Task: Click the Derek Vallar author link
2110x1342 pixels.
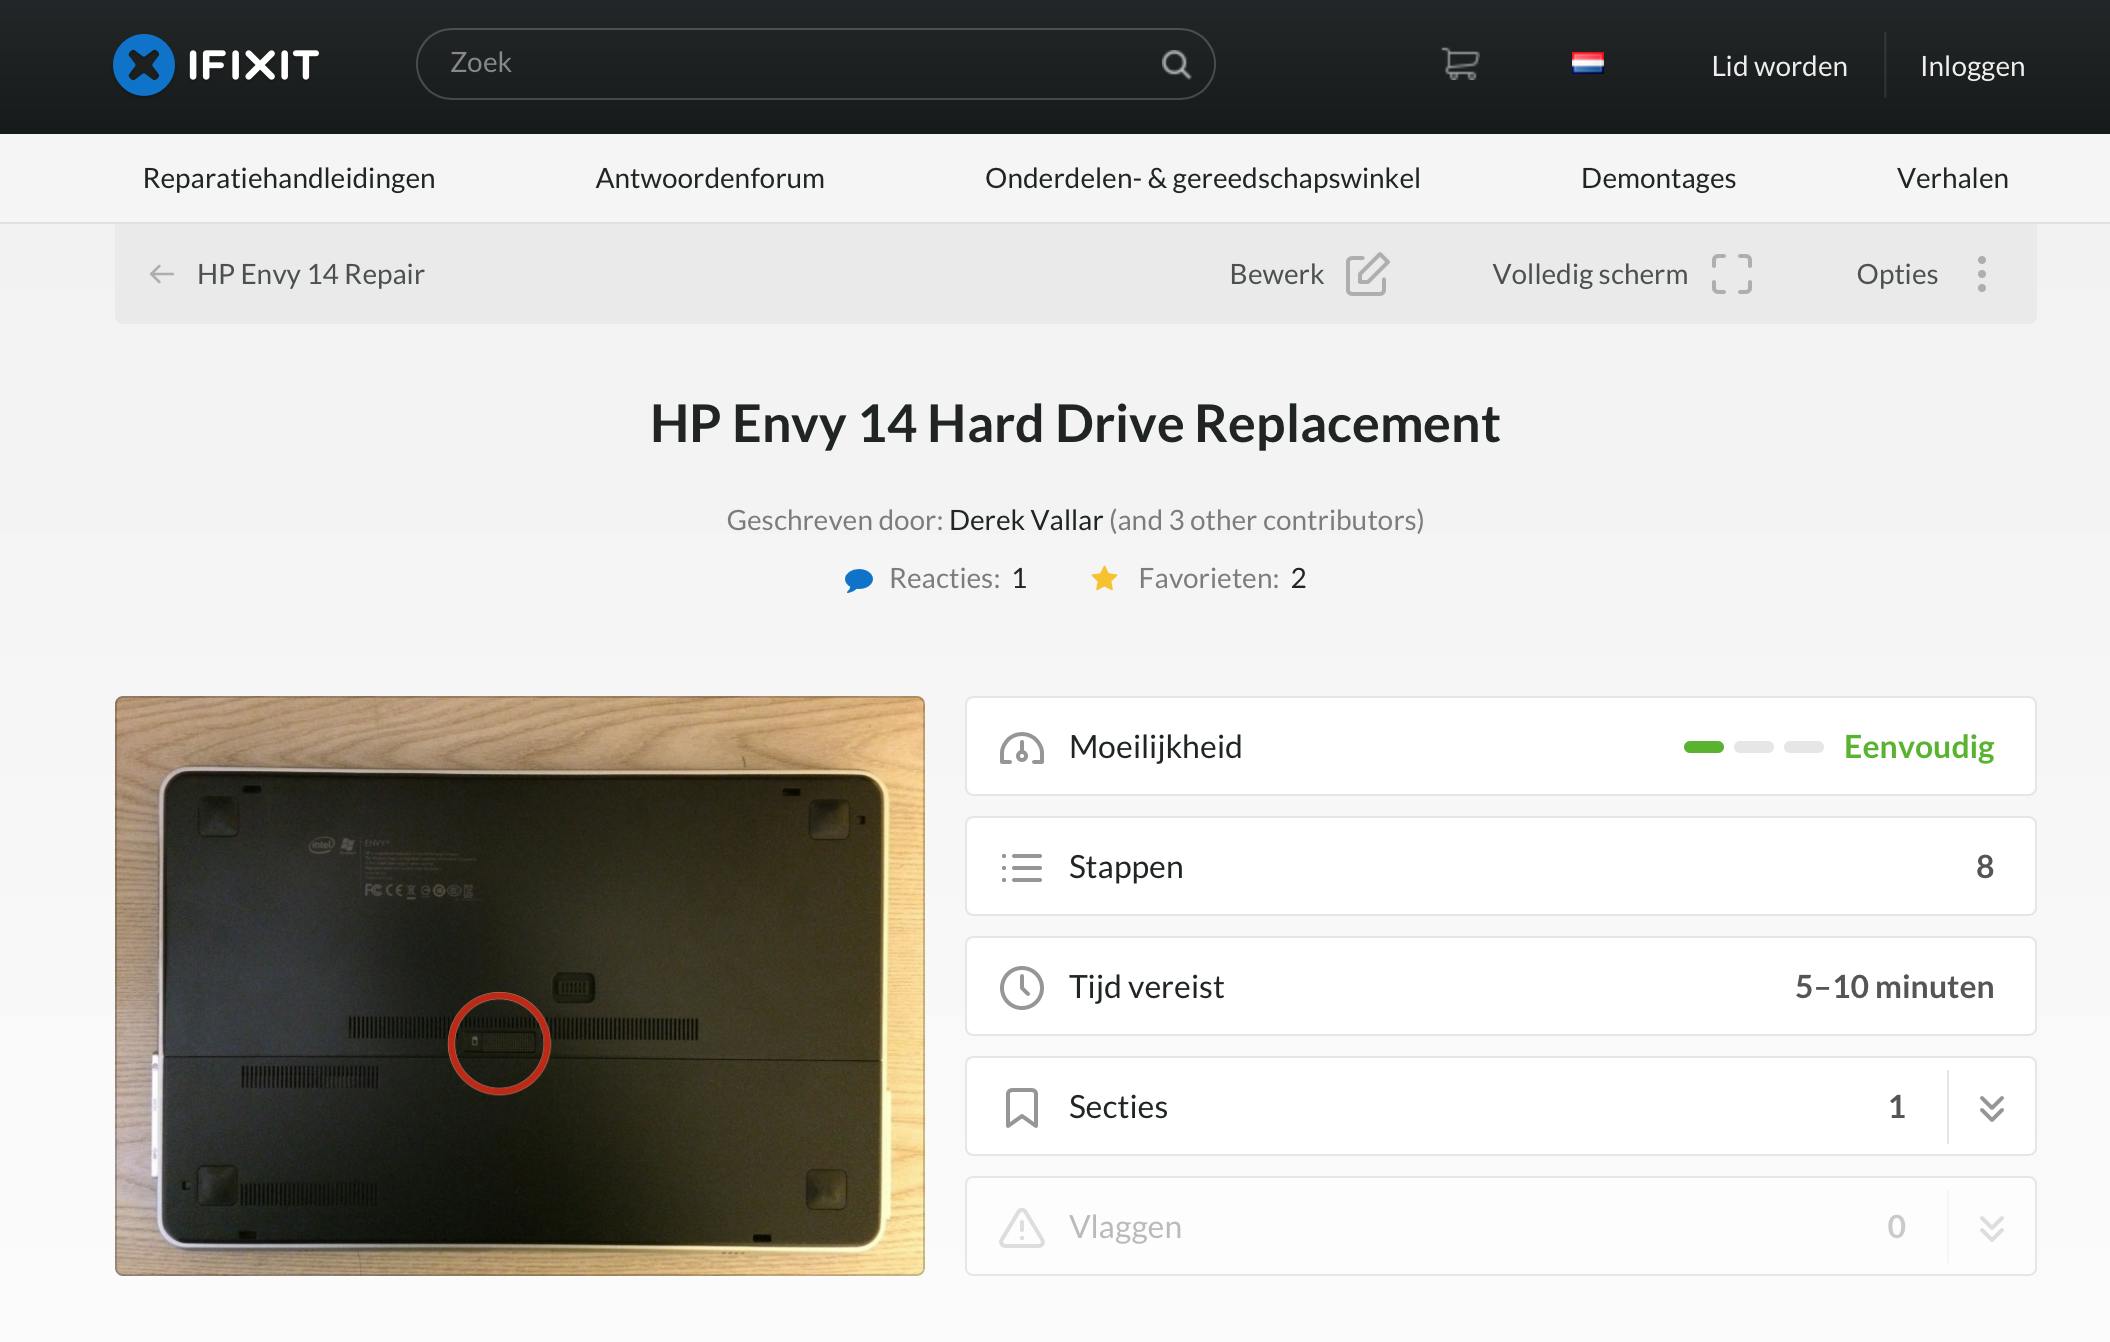Action: point(1025,520)
